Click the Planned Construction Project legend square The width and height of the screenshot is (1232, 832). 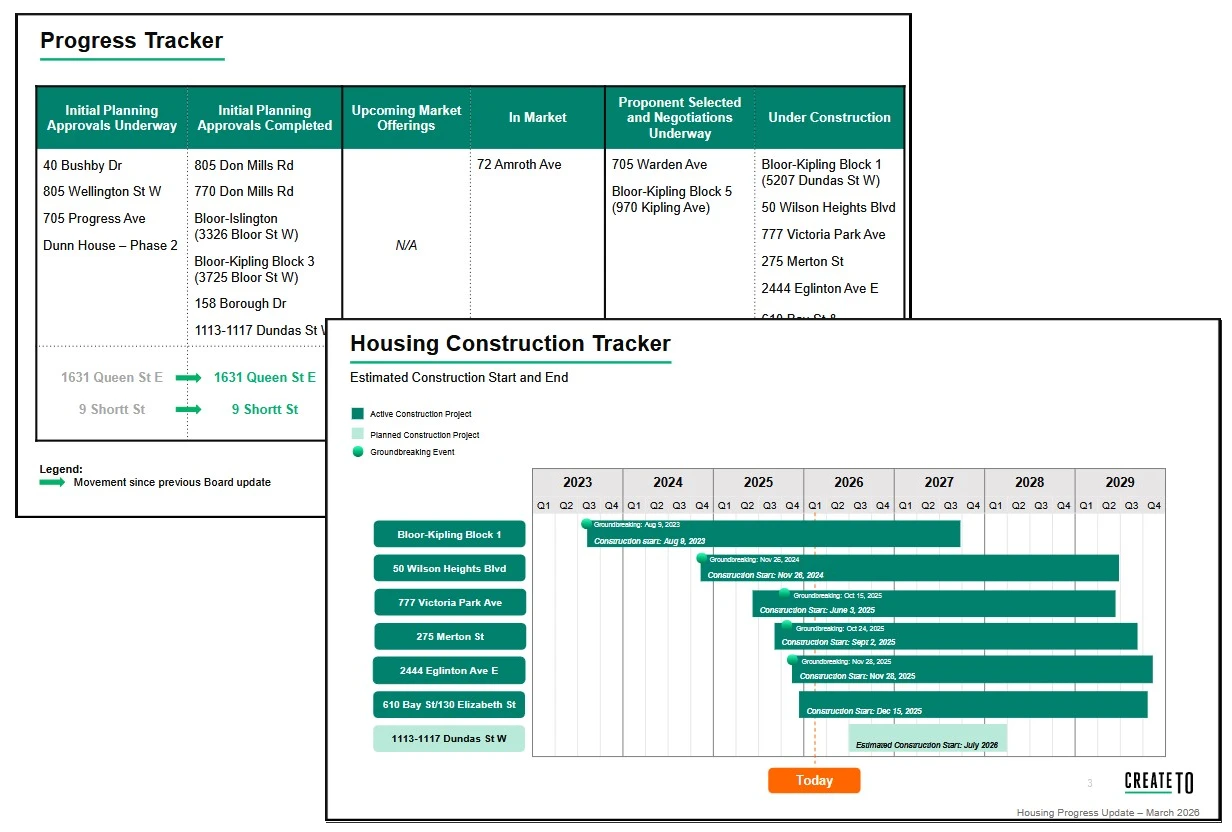(357, 434)
